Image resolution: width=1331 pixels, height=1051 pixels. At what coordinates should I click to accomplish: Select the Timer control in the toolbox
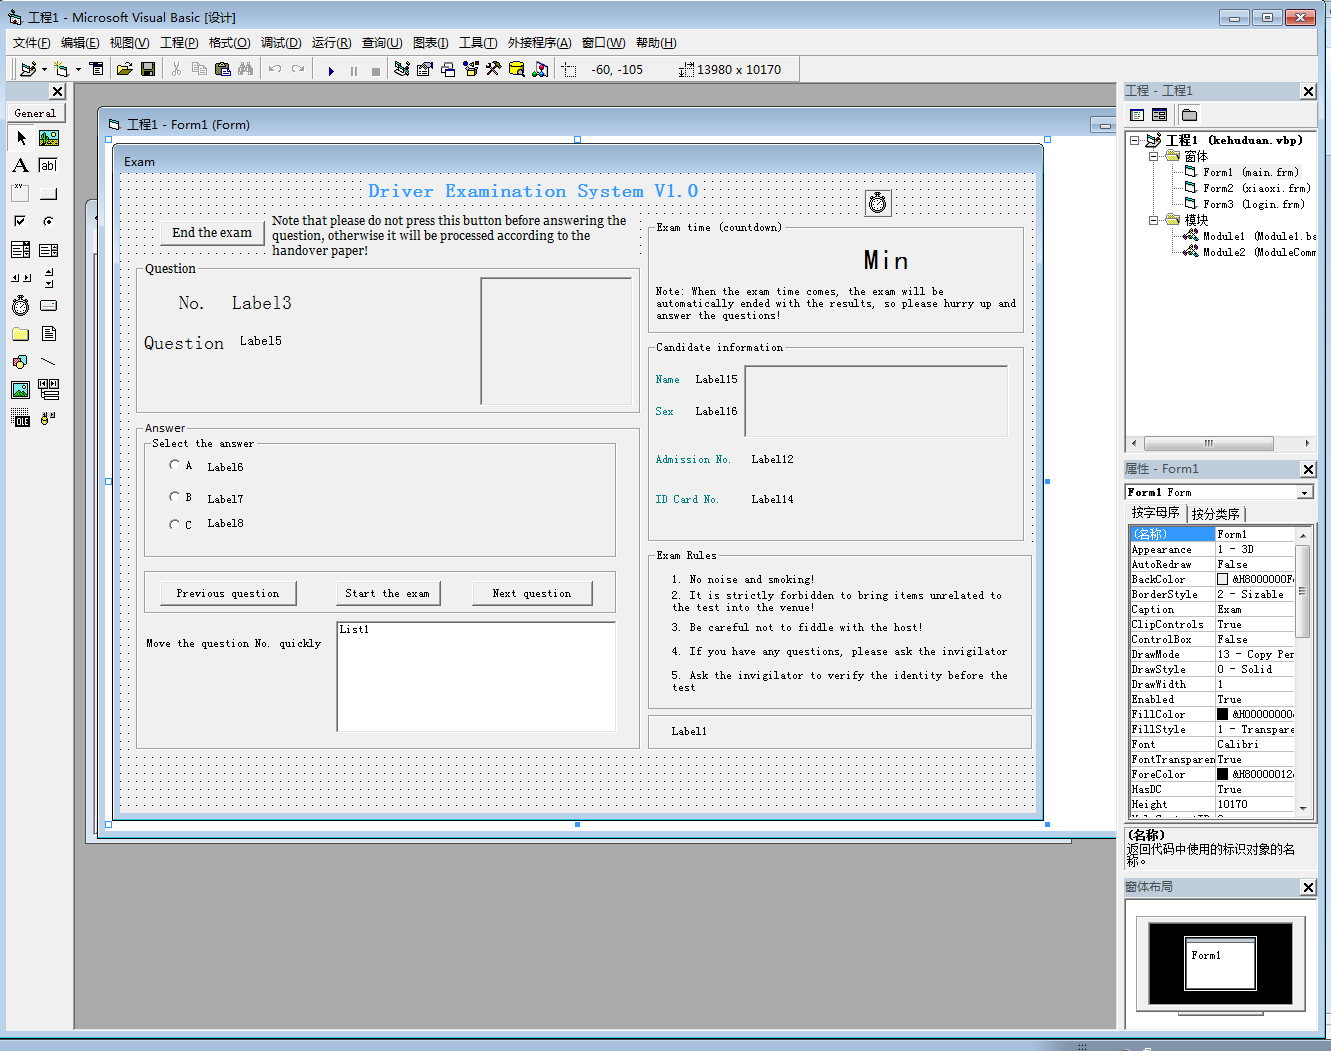(20, 306)
